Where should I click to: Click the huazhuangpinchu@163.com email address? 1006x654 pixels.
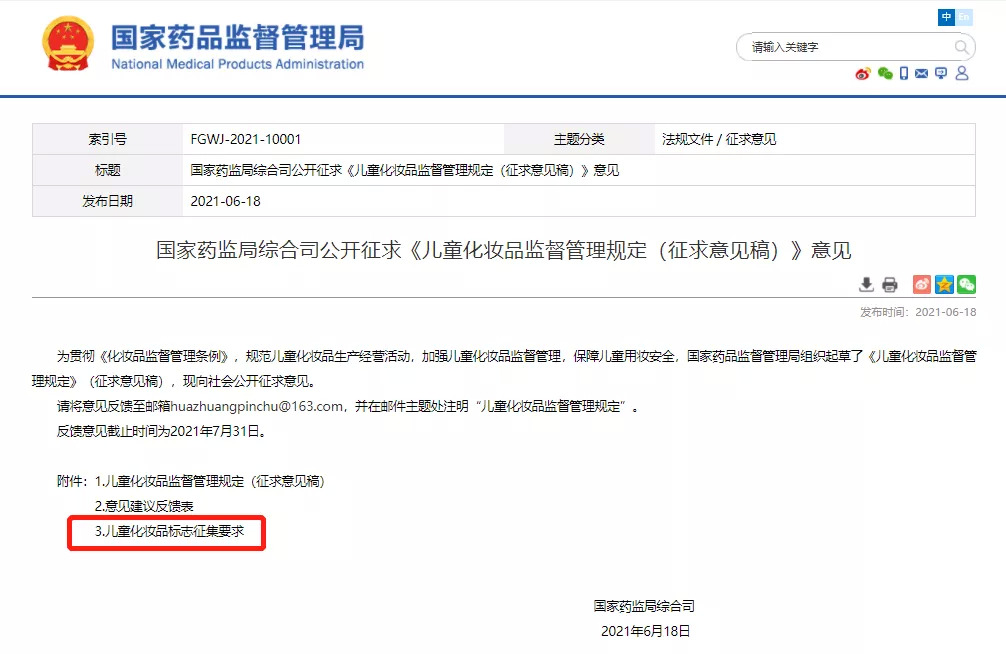coord(257,406)
